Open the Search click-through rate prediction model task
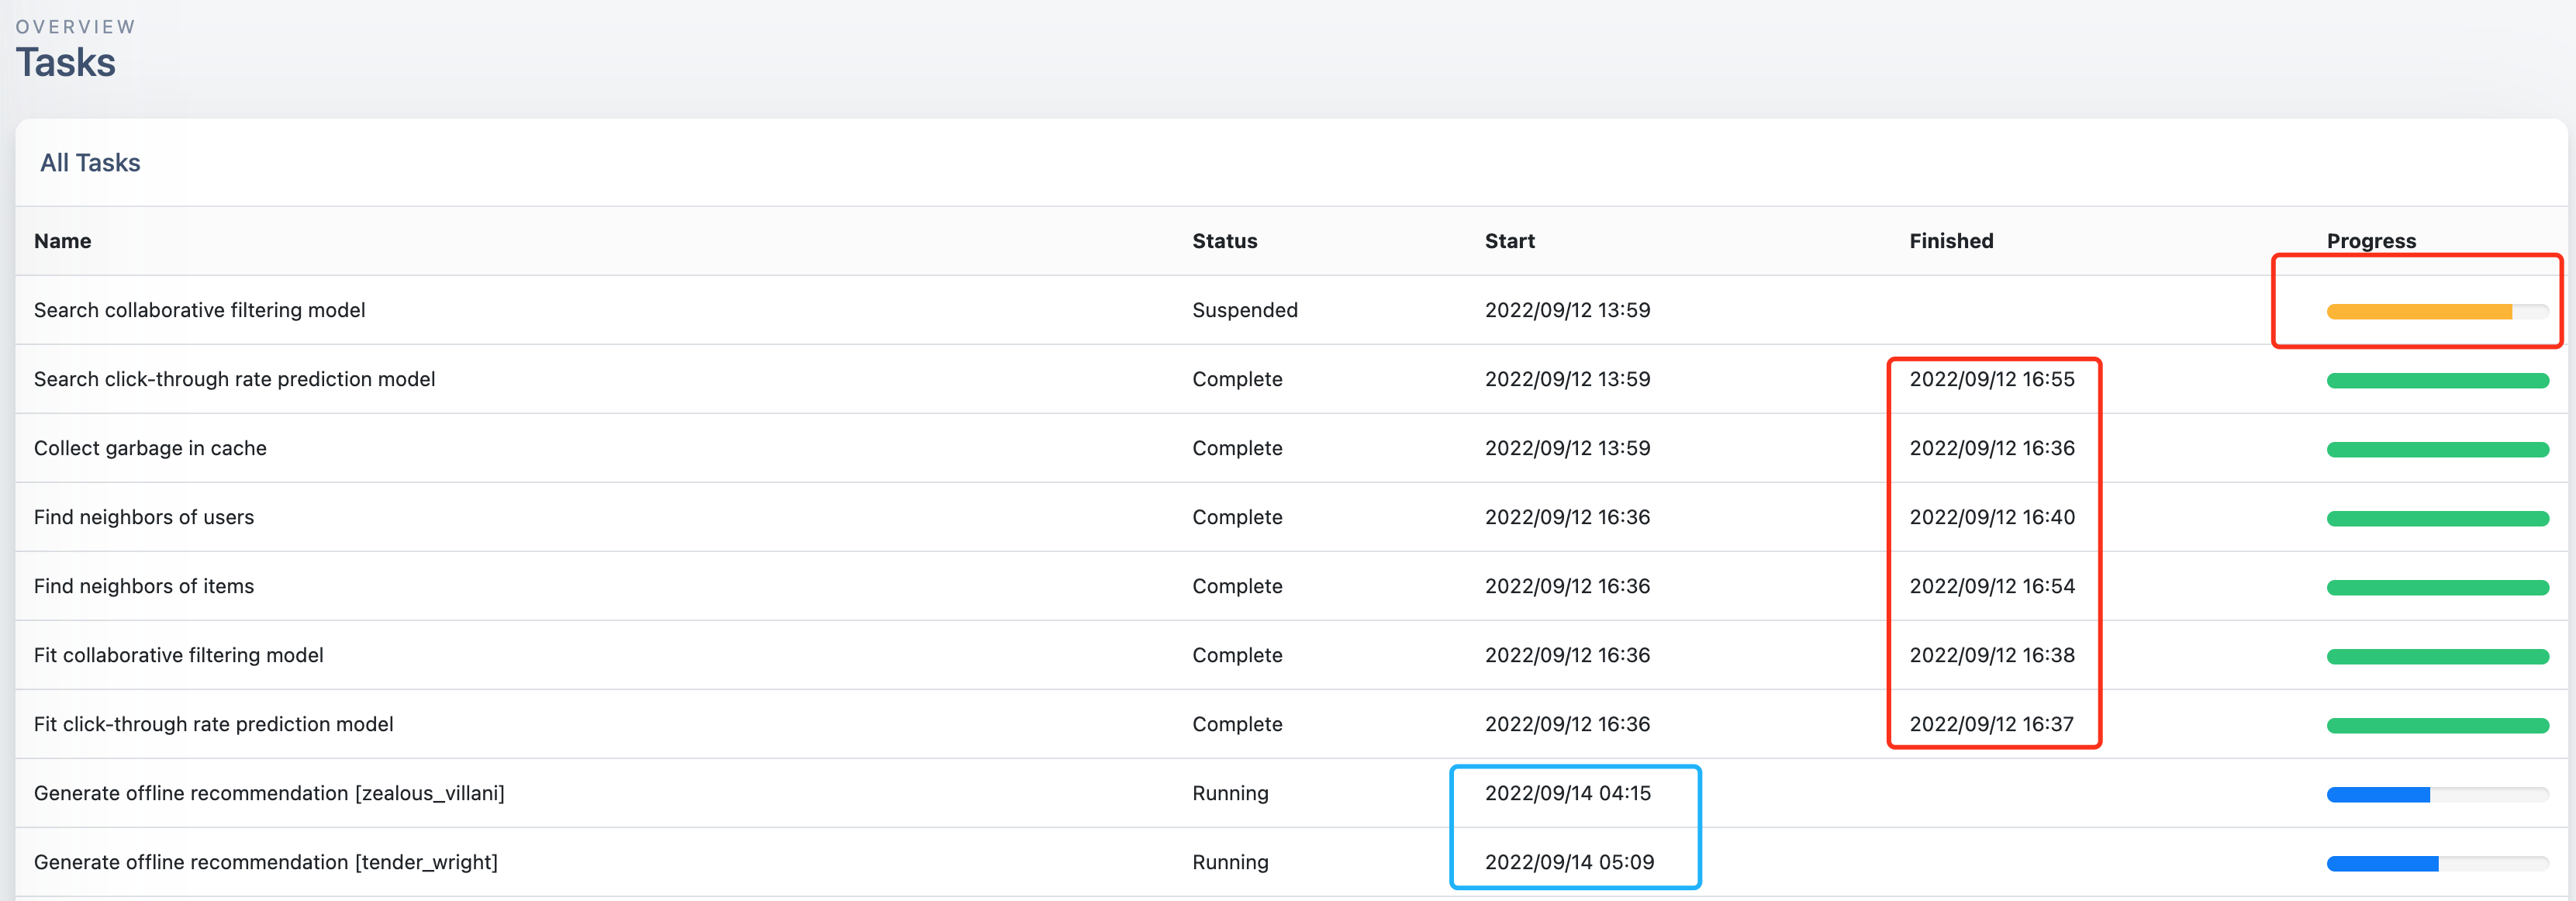Viewport: 2576px width, 901px height. click(234, 379)
